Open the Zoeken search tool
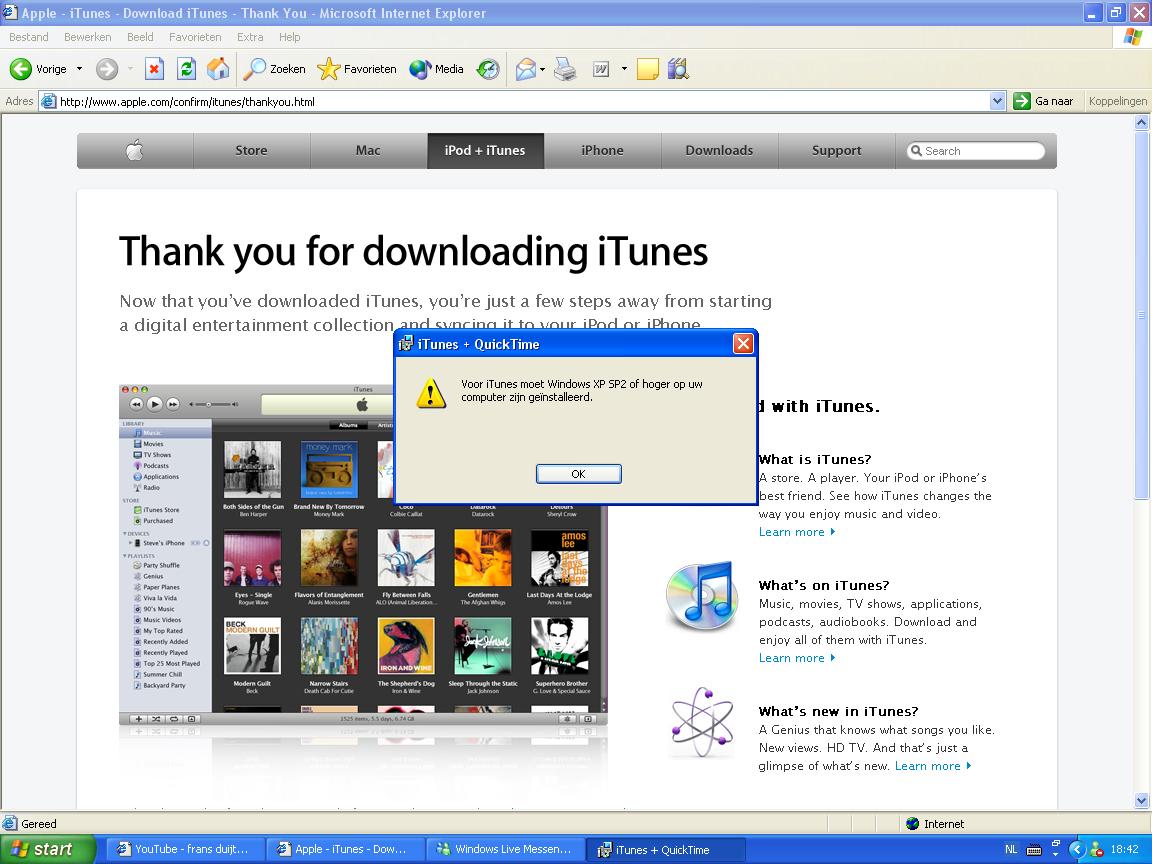 (x=274, y=69)
